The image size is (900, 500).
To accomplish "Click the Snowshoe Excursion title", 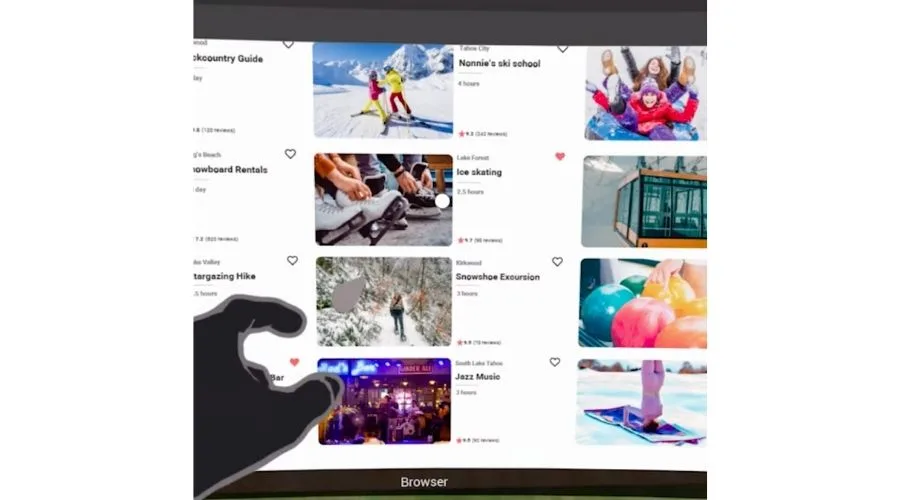I will (x=497, y=277).
